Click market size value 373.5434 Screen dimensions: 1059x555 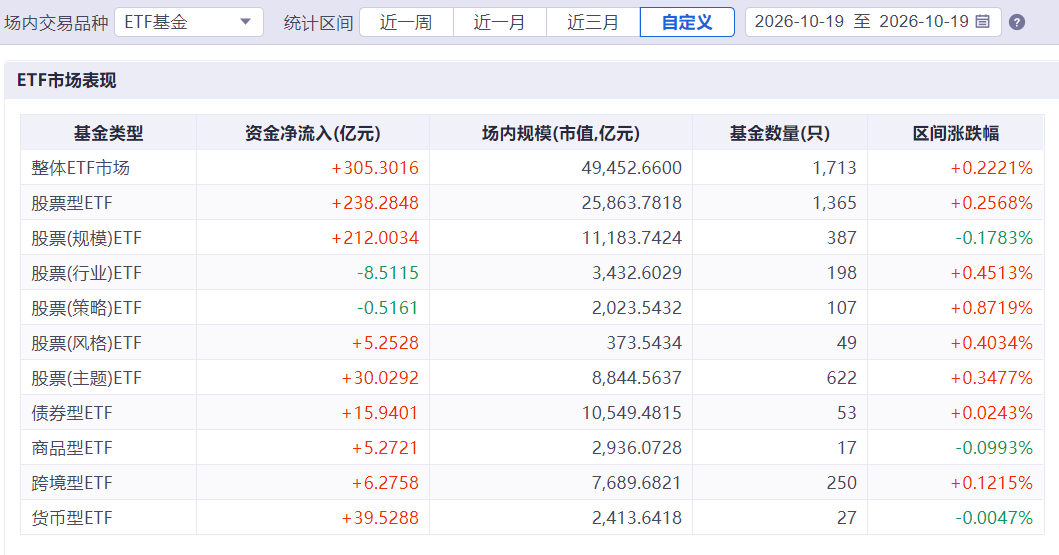coord(644,343)
